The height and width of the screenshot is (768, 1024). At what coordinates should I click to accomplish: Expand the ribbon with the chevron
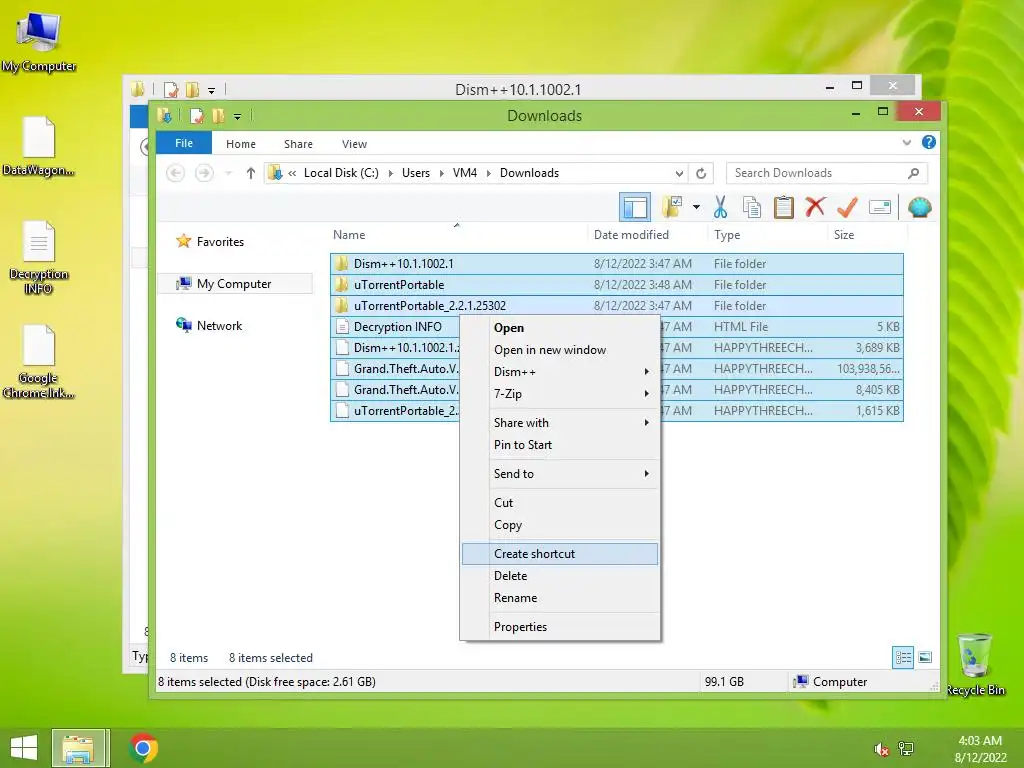[906, 142]
